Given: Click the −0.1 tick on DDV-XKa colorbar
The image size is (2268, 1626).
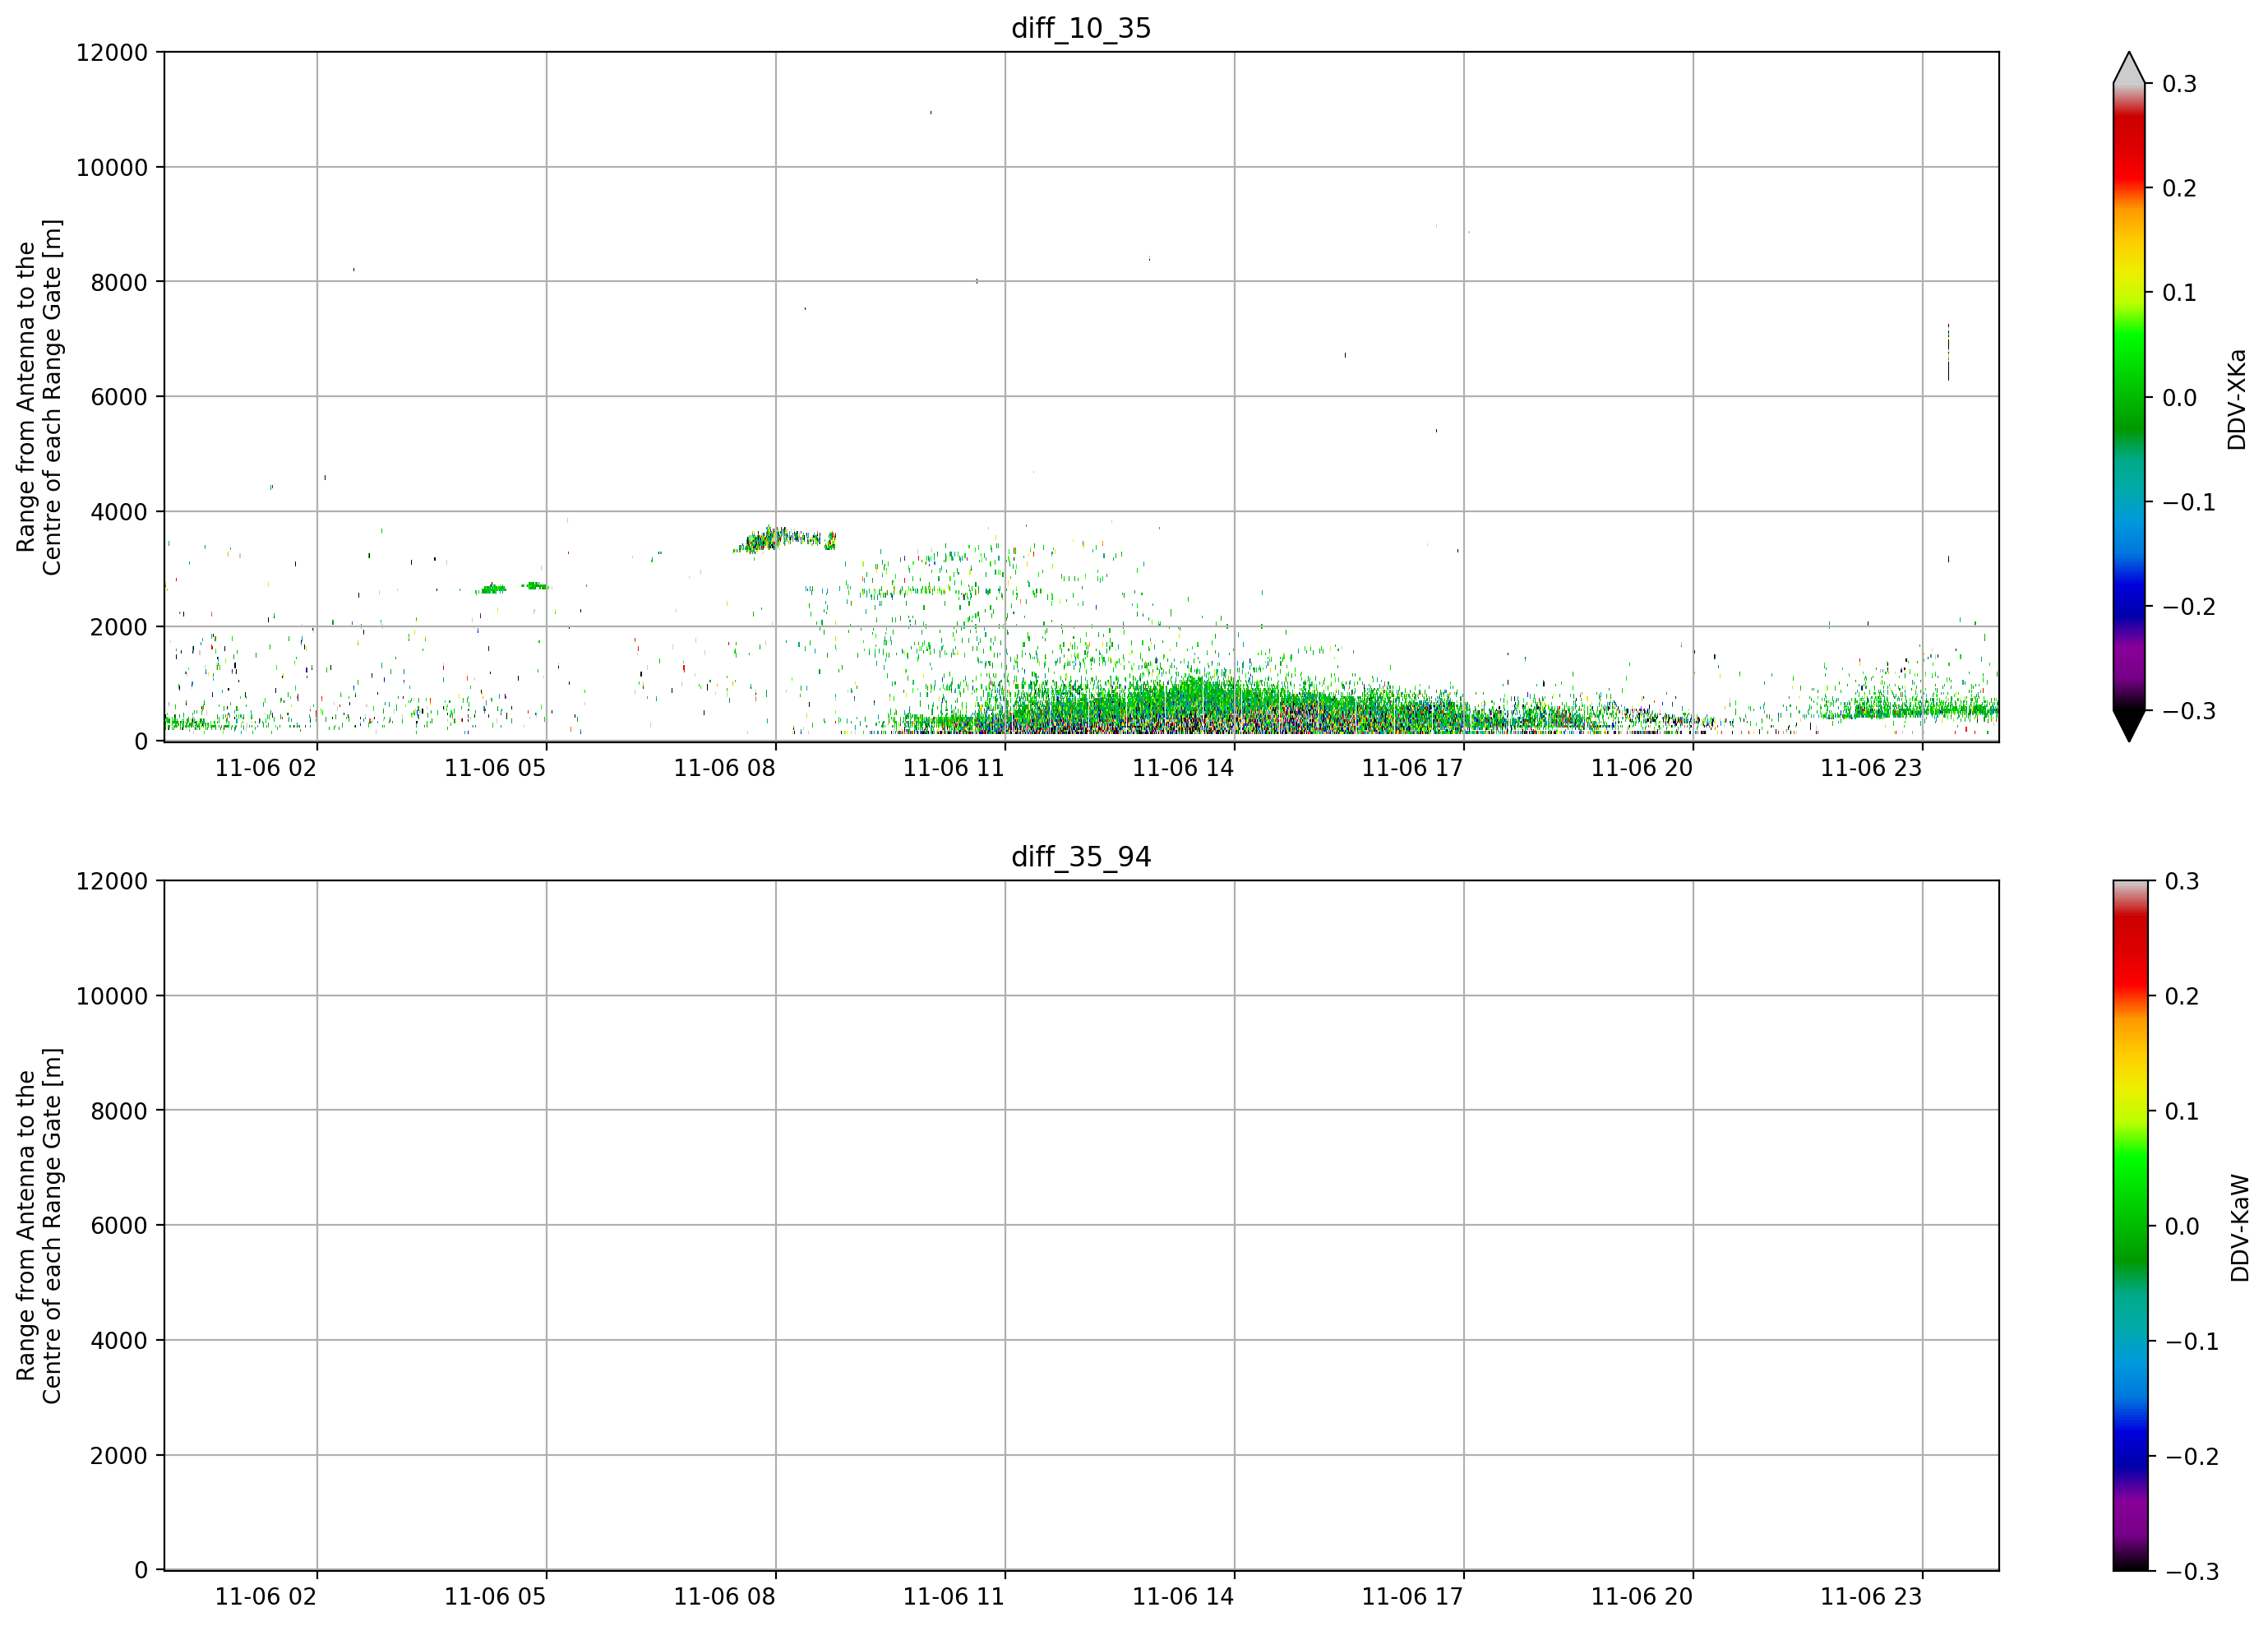Looking at the screenshot, I should pos(2189,502).
